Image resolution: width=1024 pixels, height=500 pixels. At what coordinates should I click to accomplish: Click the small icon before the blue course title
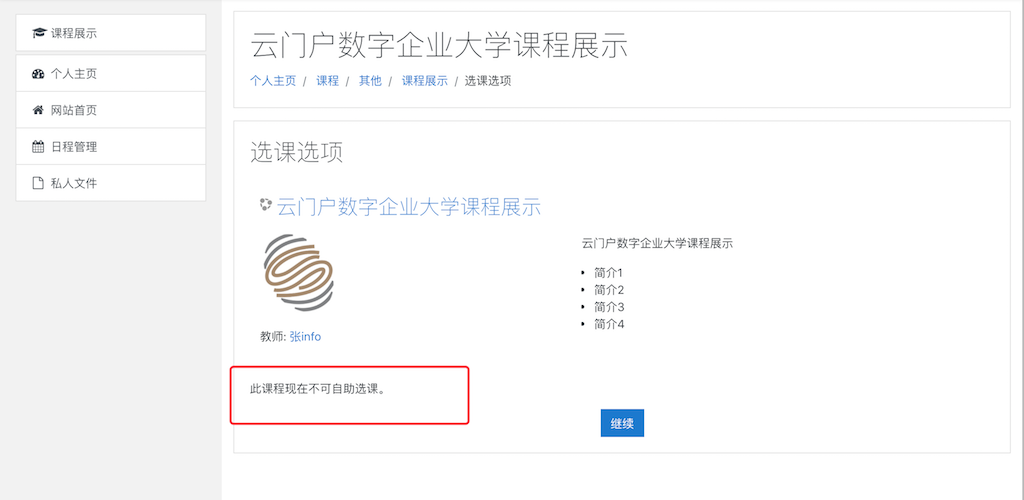[x=265, y=204]
